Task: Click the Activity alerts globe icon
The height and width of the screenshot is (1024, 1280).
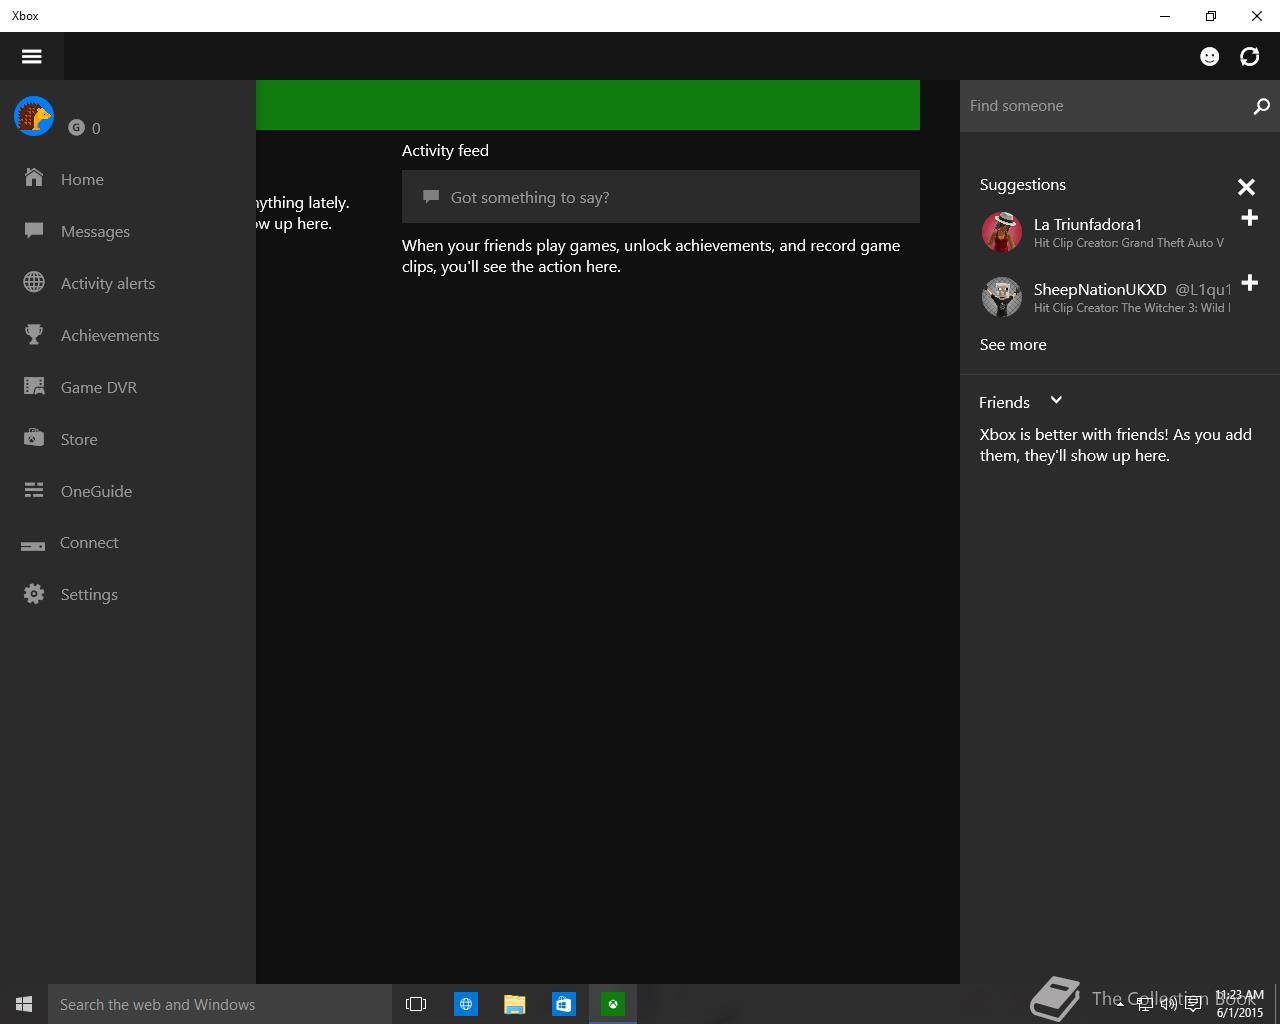Action: pyautogui.click(x=34, y=282)
